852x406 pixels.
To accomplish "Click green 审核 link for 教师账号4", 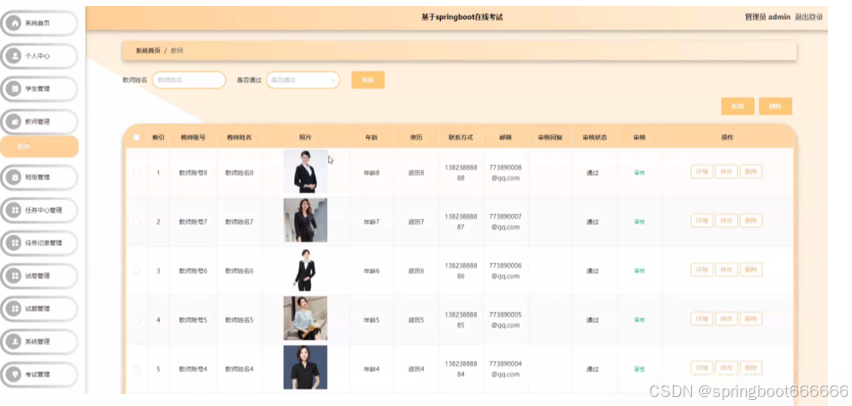I will click(x=640, y=369).
